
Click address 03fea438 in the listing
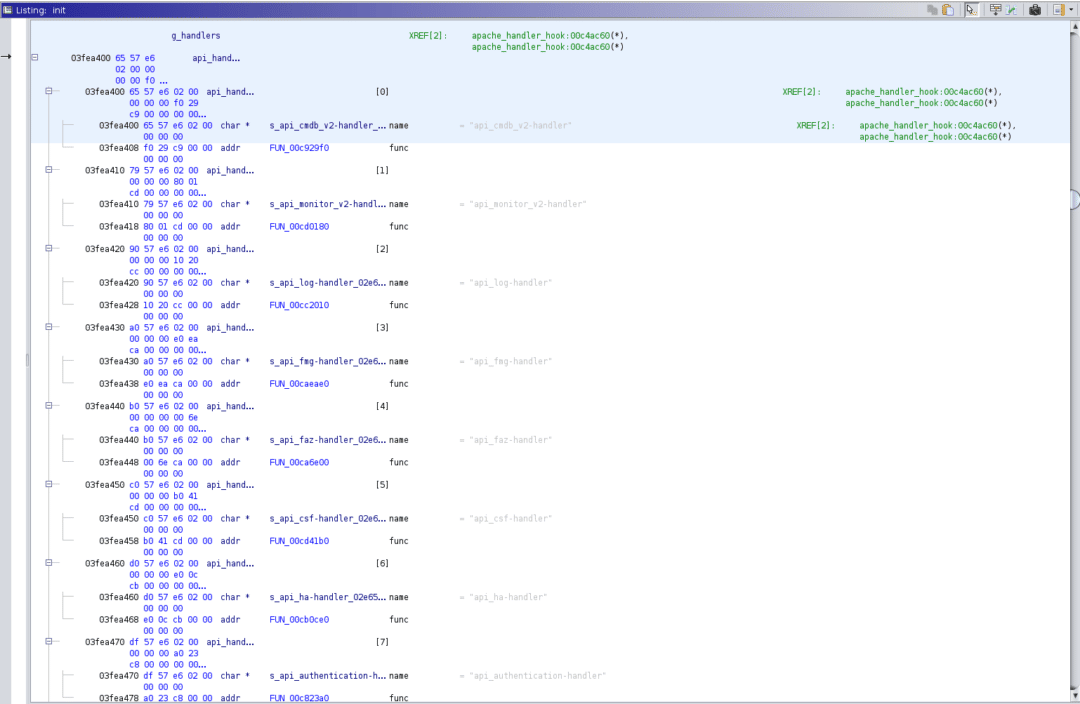click(118, 384)
